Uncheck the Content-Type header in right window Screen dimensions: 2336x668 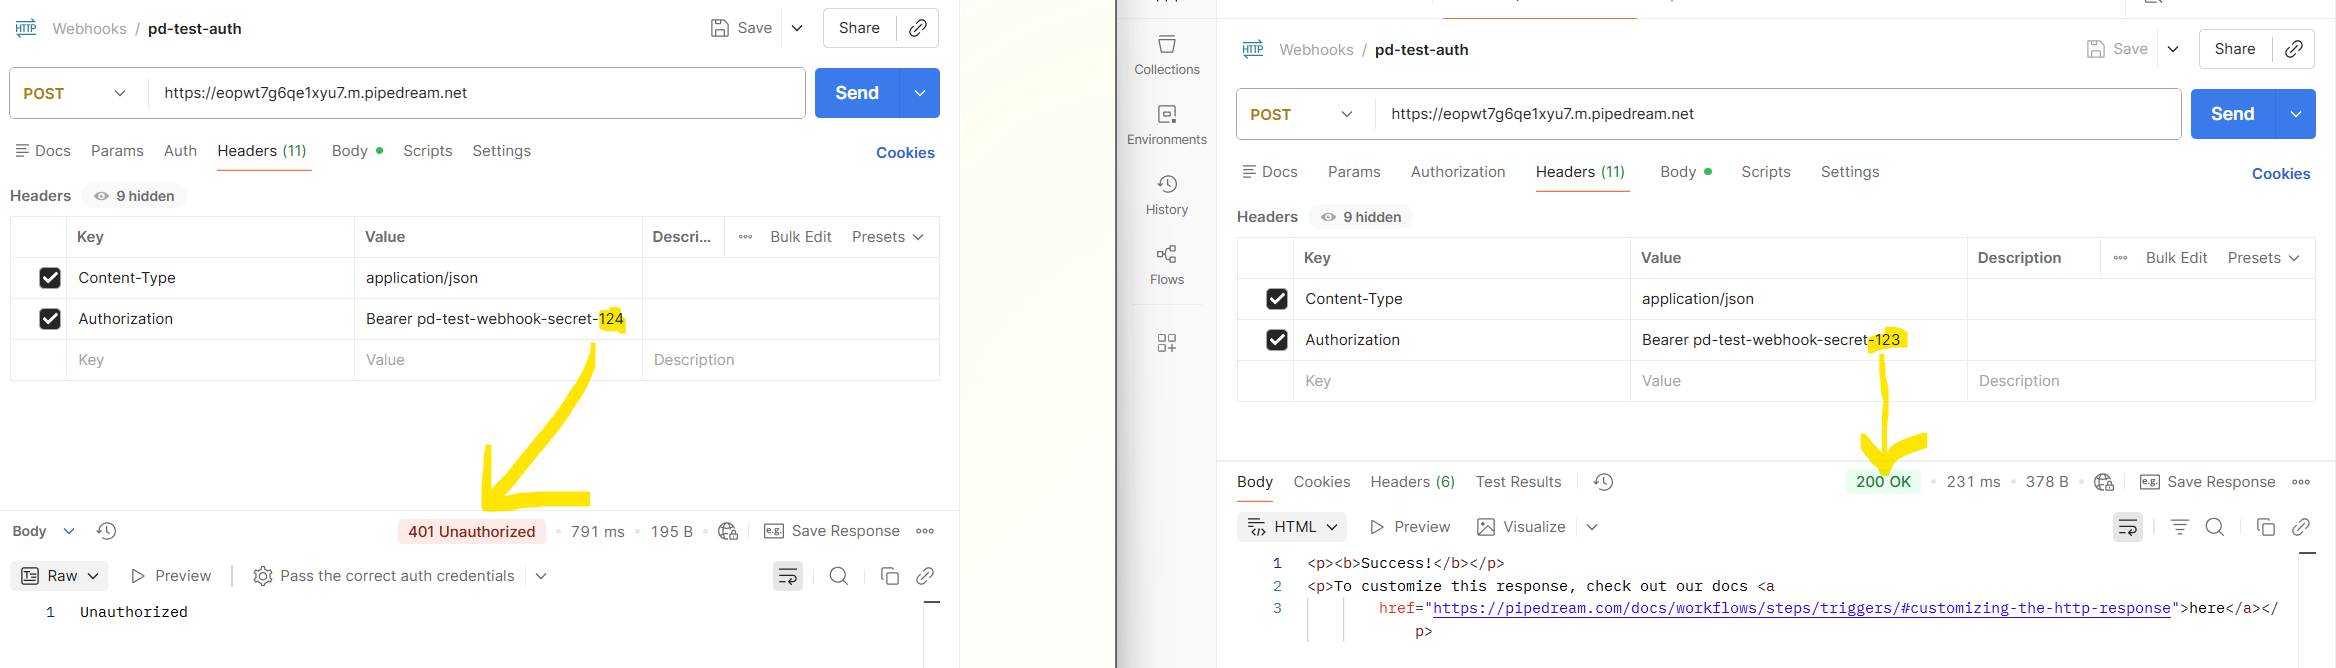click(x=1277, y=299)
